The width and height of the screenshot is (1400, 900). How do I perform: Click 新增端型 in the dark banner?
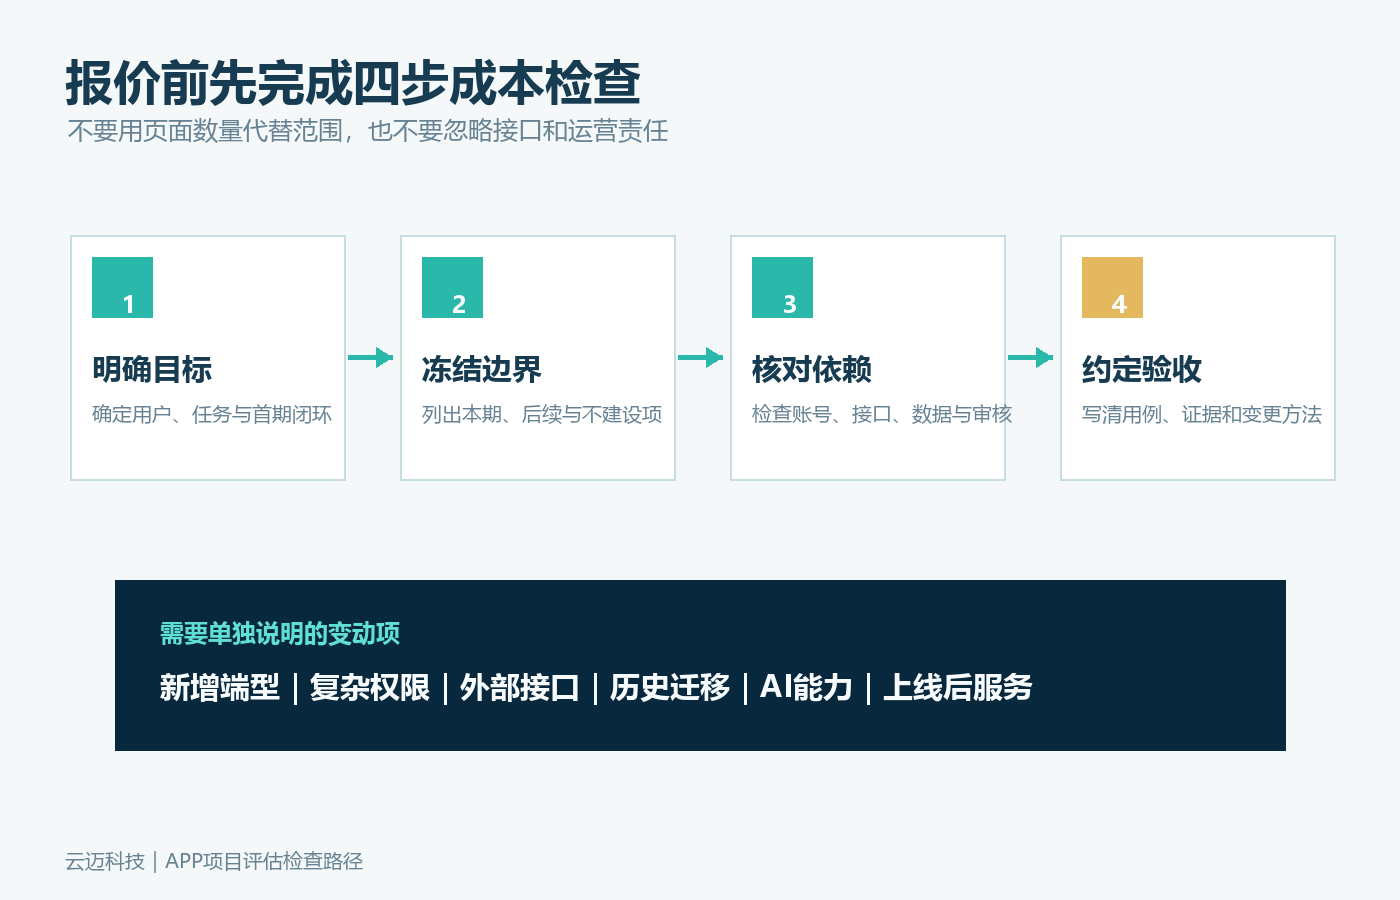coord(220,687)
